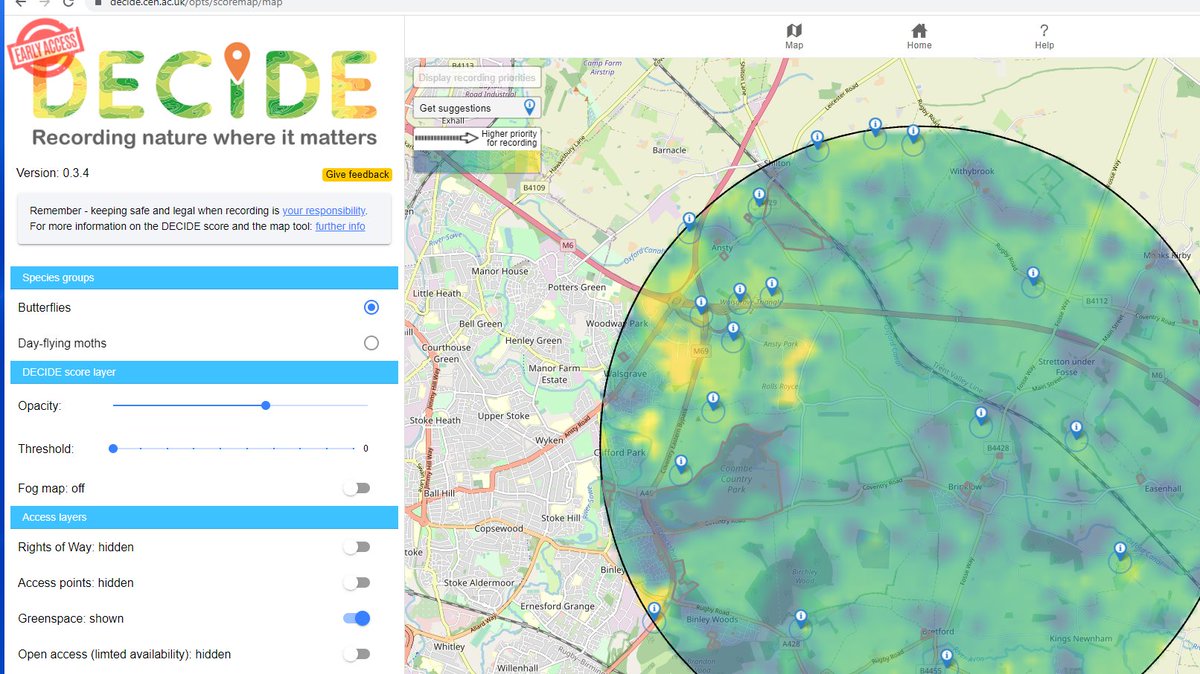
Task: Click marker east of Ernesford Grange
Action: coord(654,611)
